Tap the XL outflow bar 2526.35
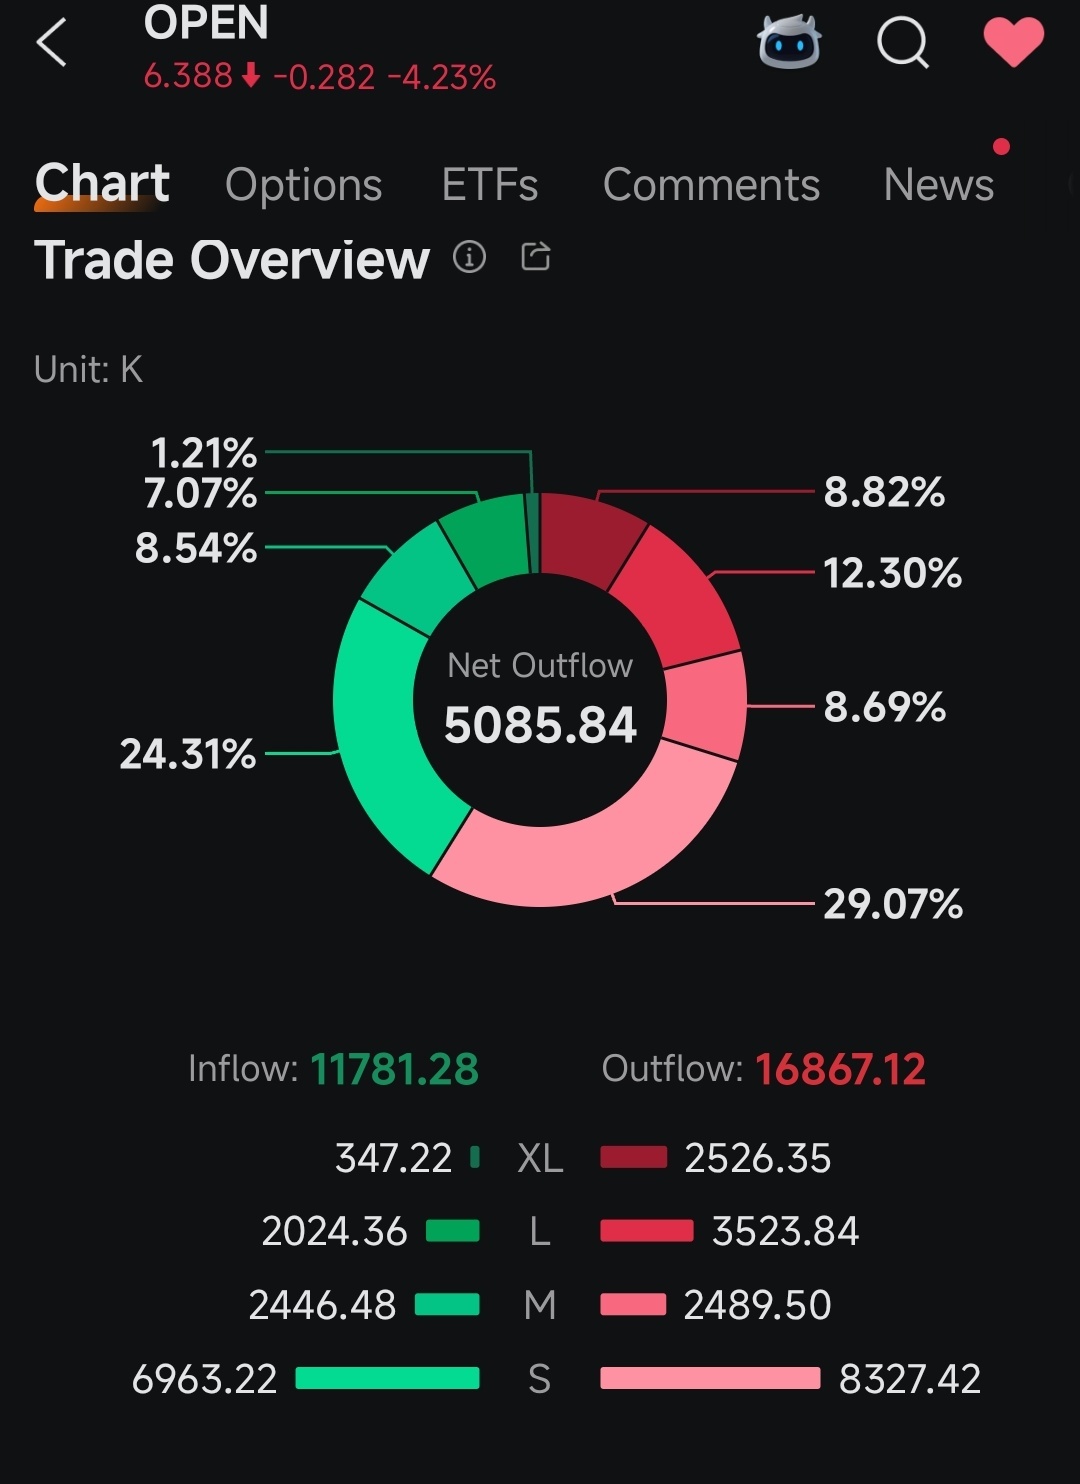Viewport: 1080px width, 1484px height. (x=634, y=1158)
